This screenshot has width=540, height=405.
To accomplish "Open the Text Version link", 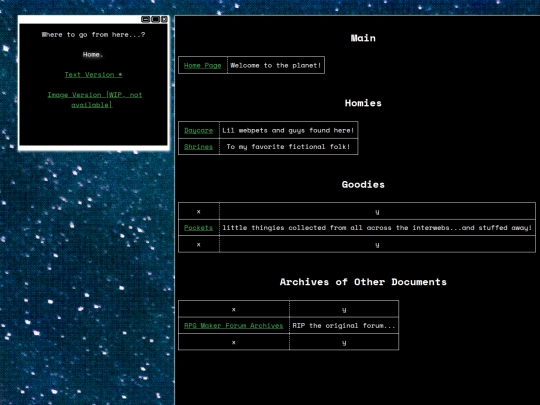I will point(93,74).
